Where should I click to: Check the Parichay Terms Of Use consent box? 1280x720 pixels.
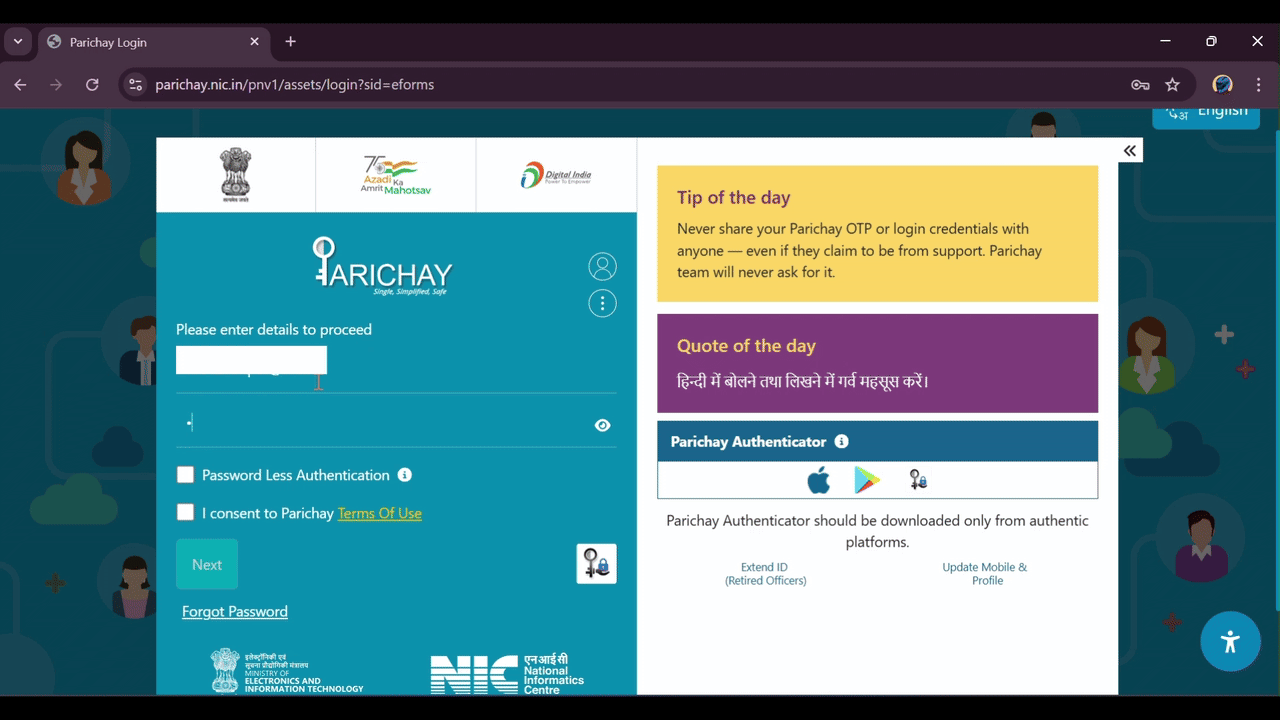click(185, 512)
